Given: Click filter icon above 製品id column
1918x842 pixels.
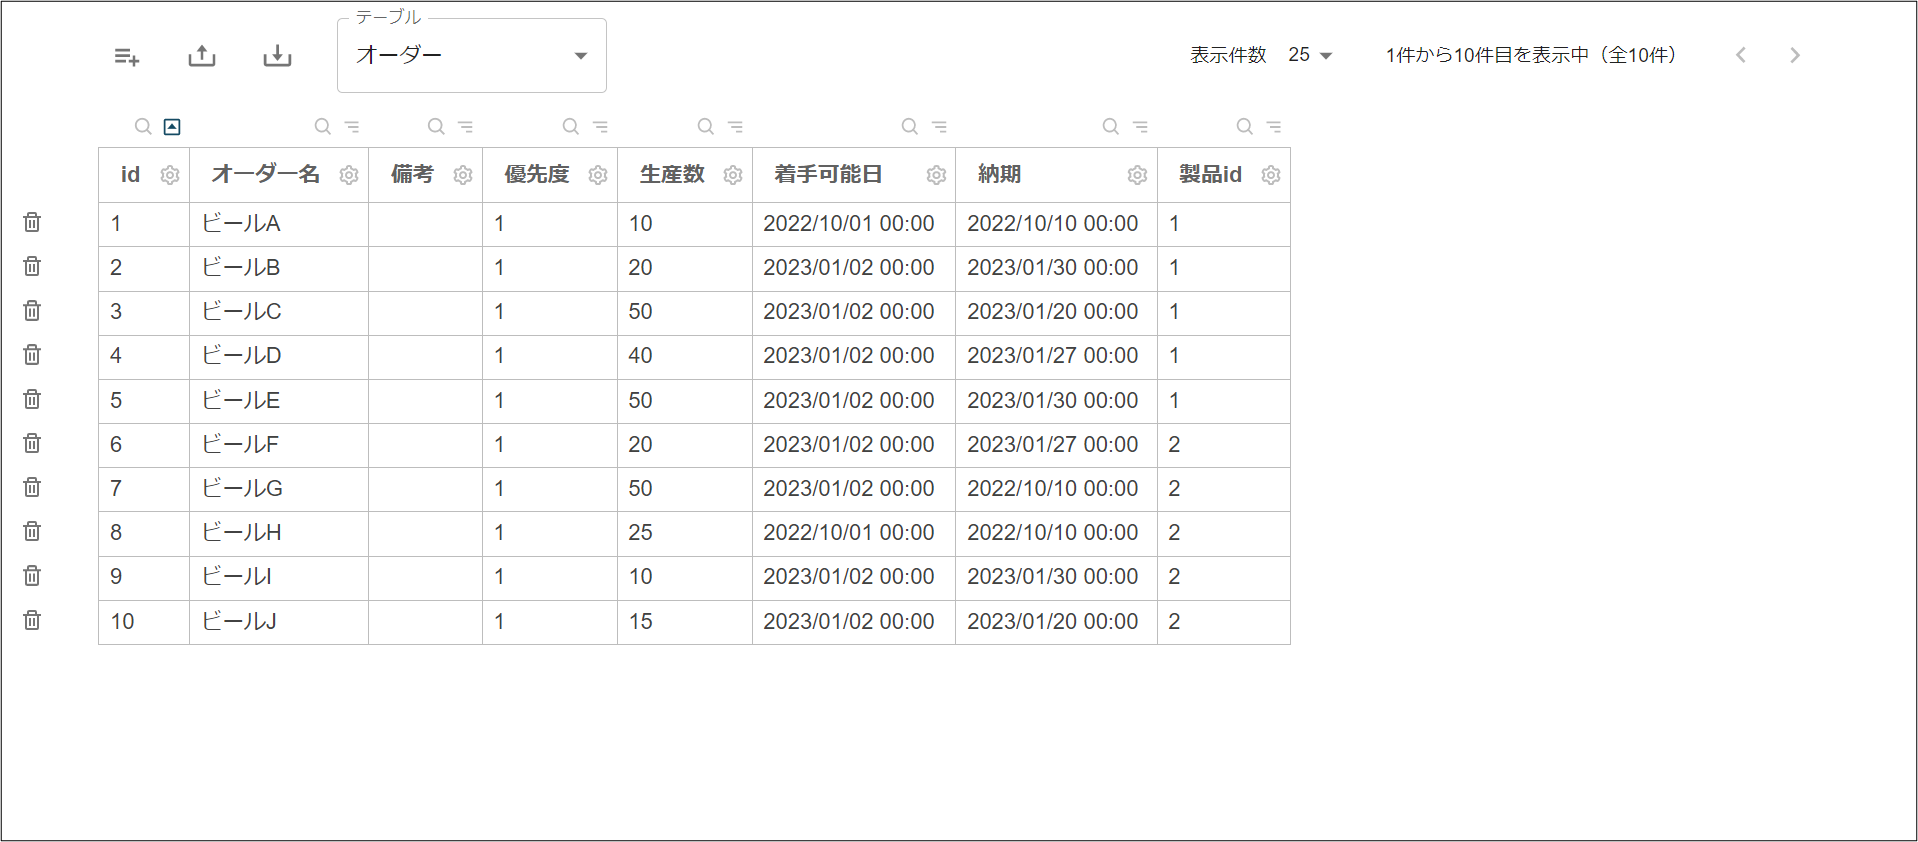Looking at the screenshot, I should pos(1274,126).
